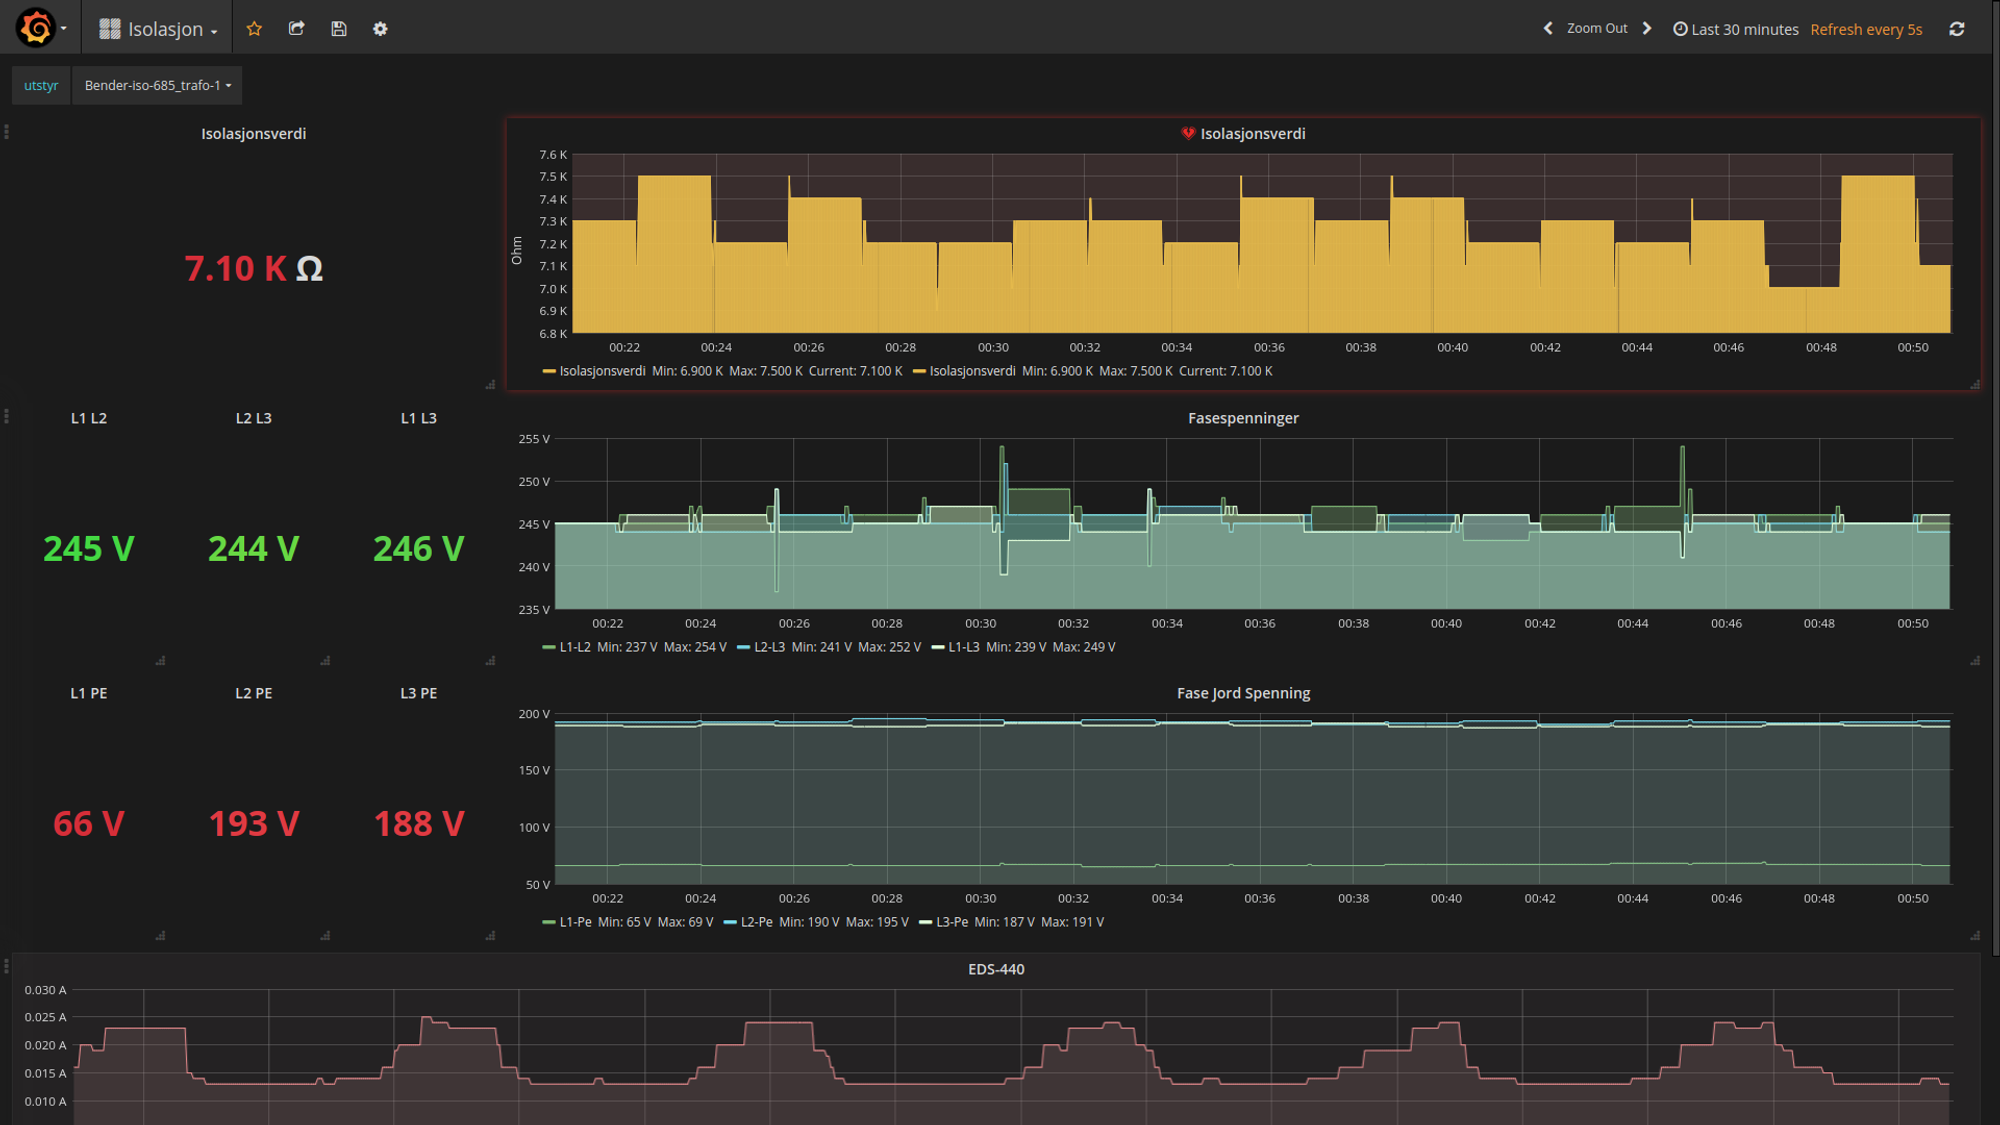Open the L1 L3 panel title
Viewport: 2000px width, 1125px height.
[418, 418]
